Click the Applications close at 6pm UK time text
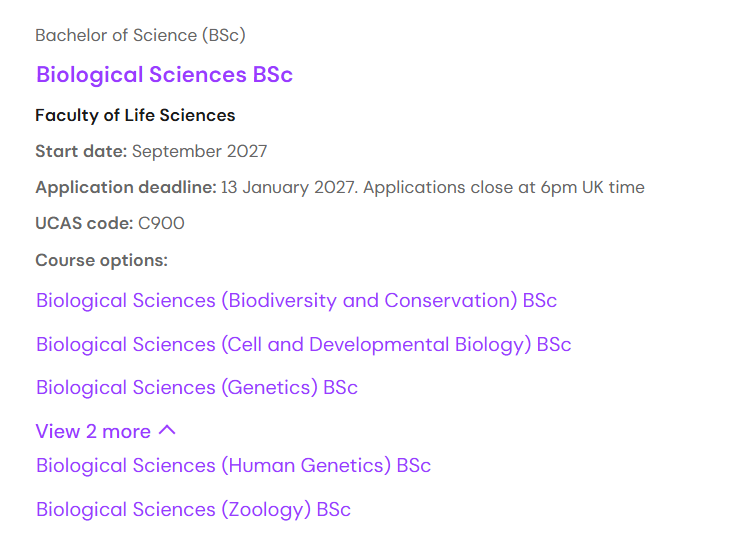 (x=504, y=188)
